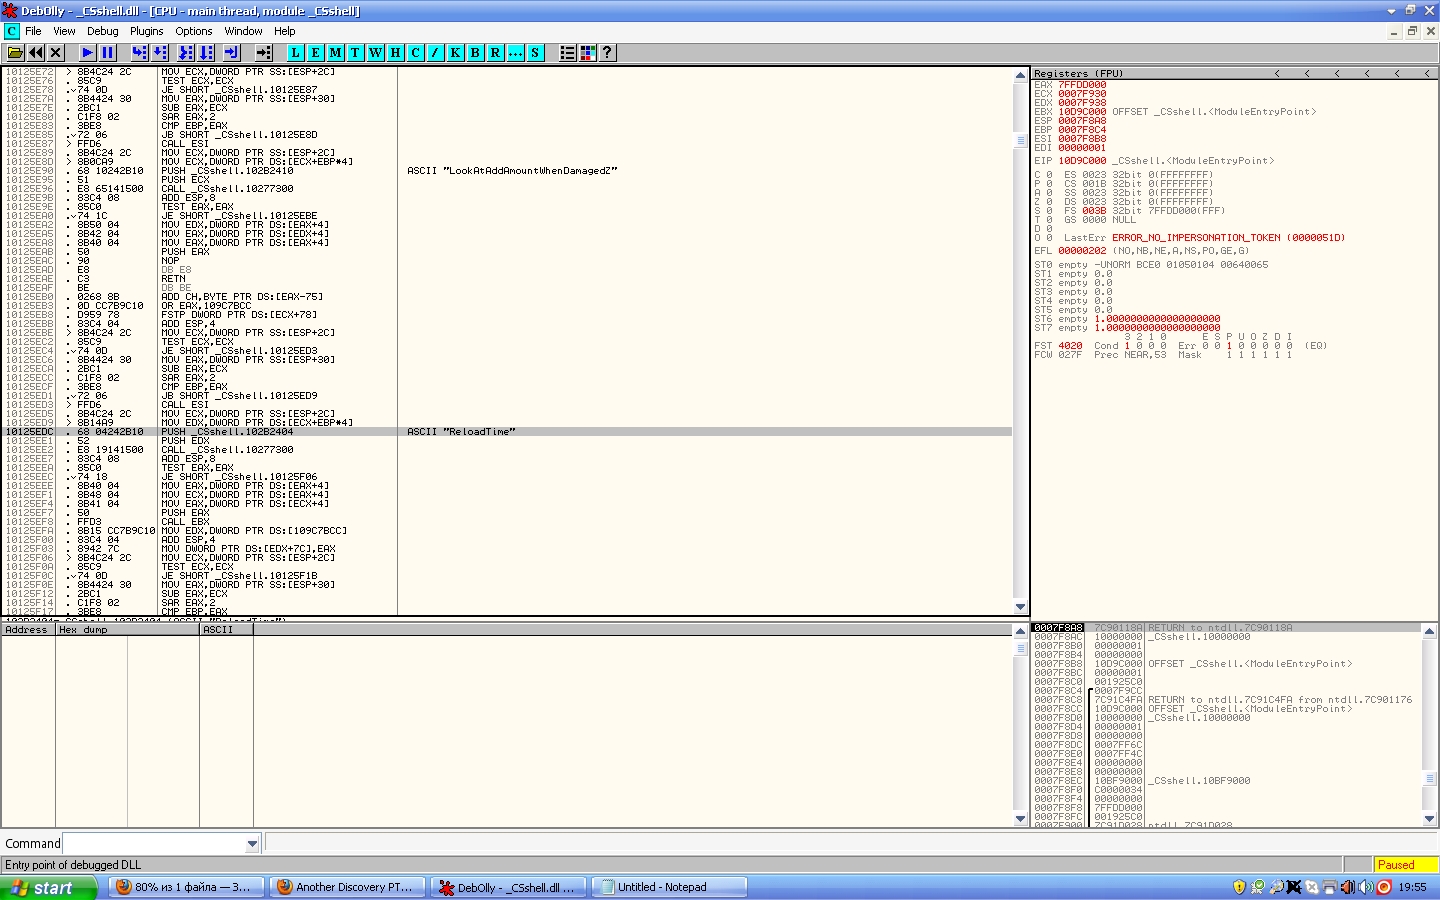Click the Run program play icon
1440x900 pixels.
[88, 52]
